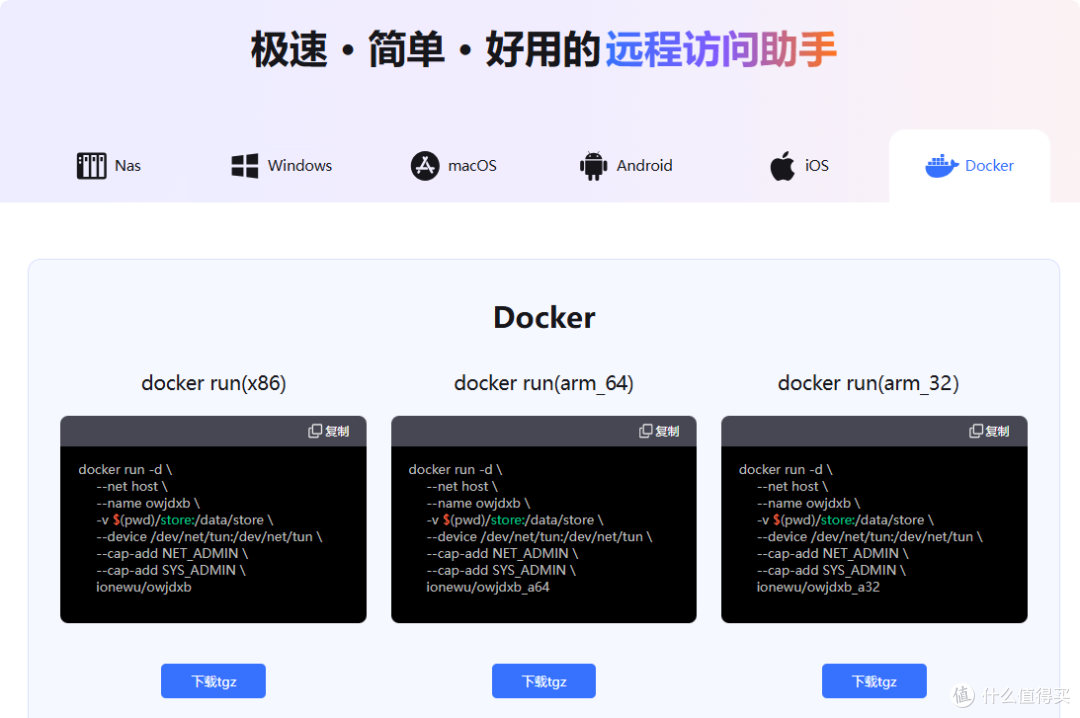Click the Android robot icon

(593, 165)
